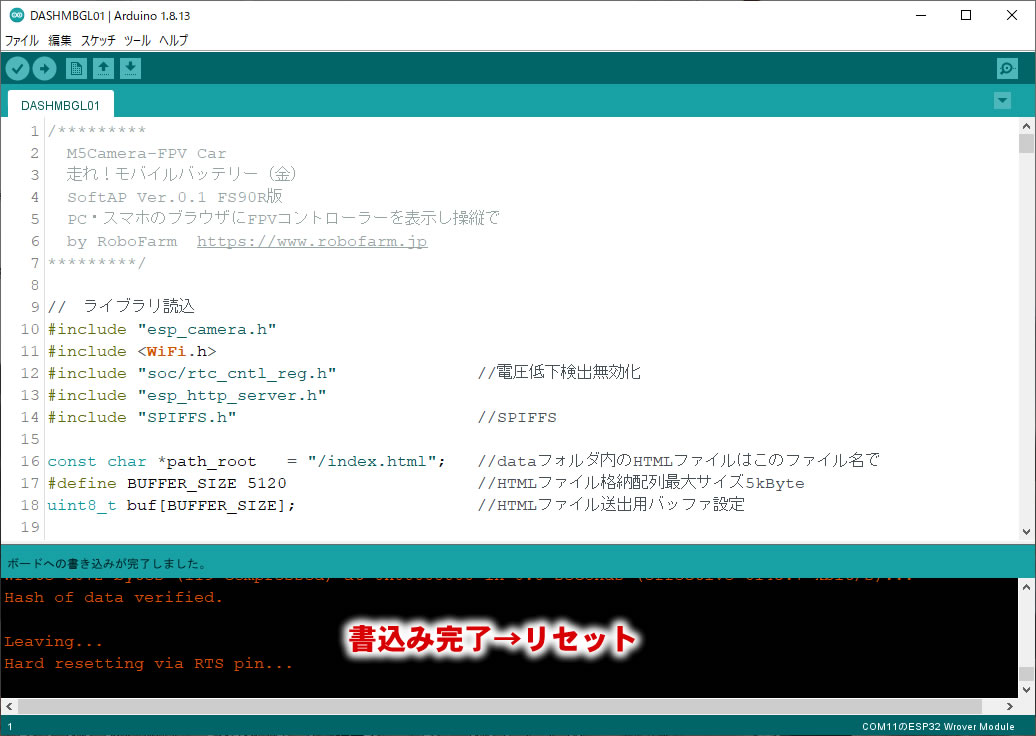Click the "Leaving..." console line
1036x736 pixels.
(x=54, y=642)
